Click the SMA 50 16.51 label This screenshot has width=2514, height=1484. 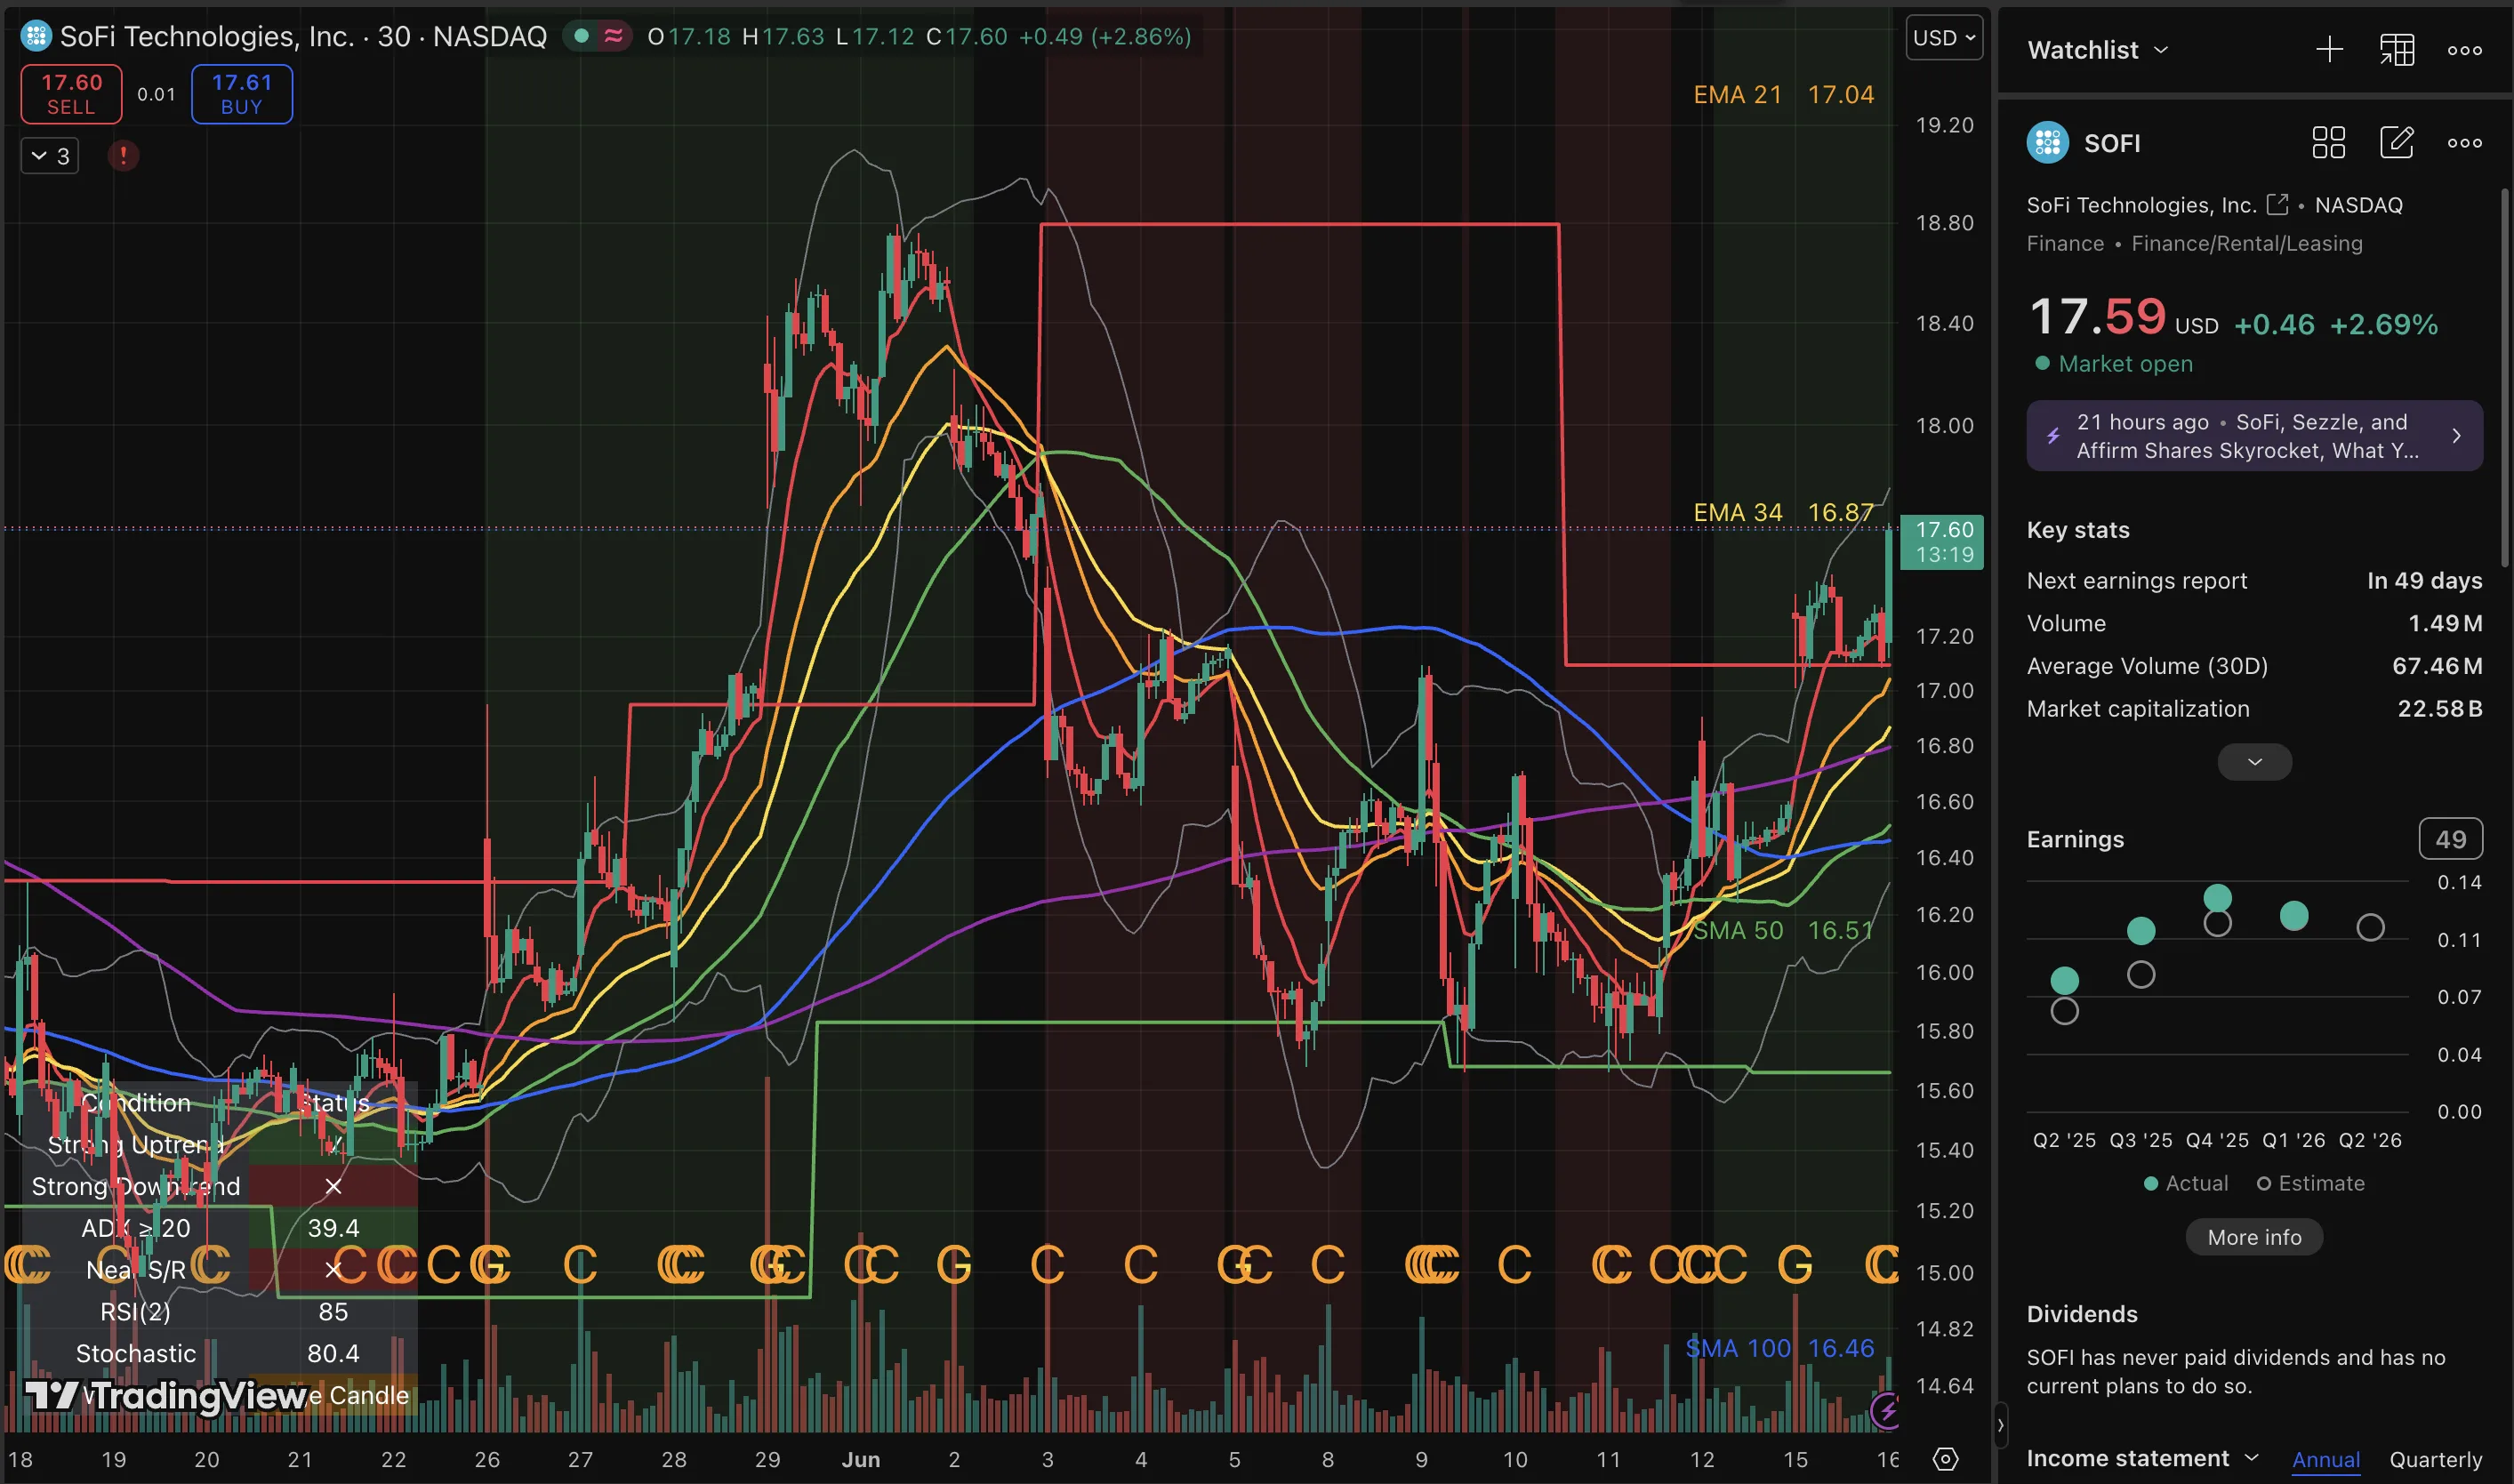coord(1783,930)
